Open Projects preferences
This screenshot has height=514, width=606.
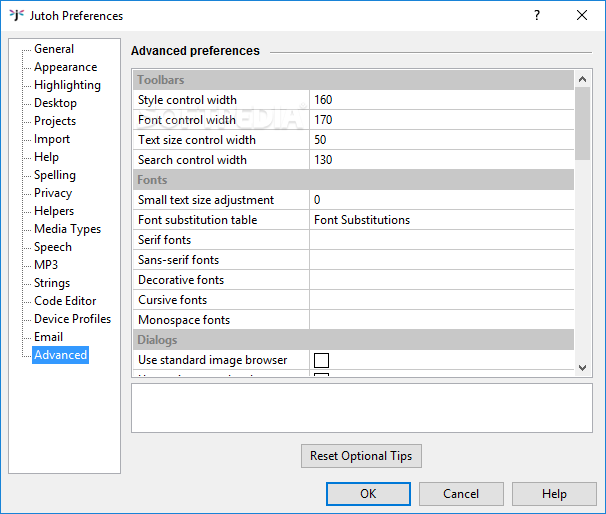(55, 121)
